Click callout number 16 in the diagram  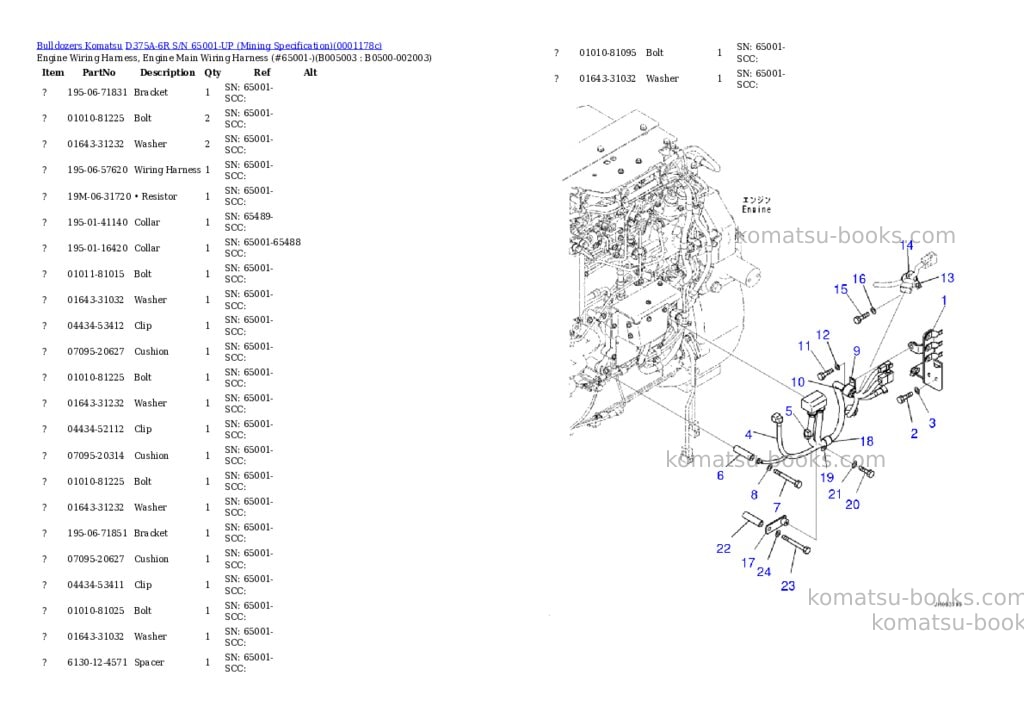click(859, 279)
